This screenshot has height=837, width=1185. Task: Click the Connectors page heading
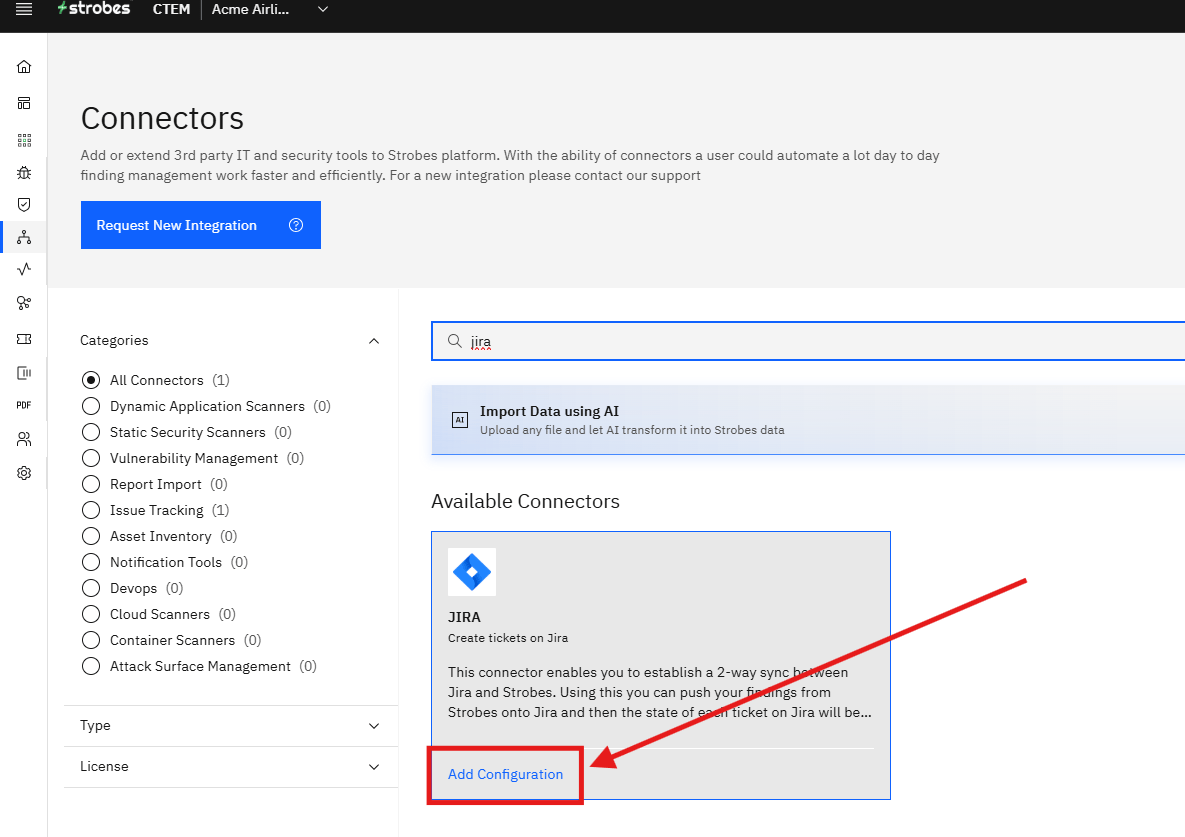click(x=162, y=119)
